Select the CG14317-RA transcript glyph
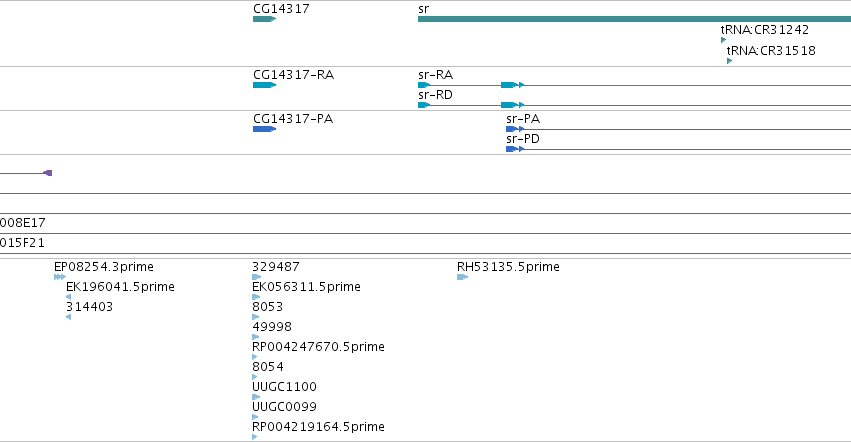This screenshot has width=851, height=442. [264, 85]
